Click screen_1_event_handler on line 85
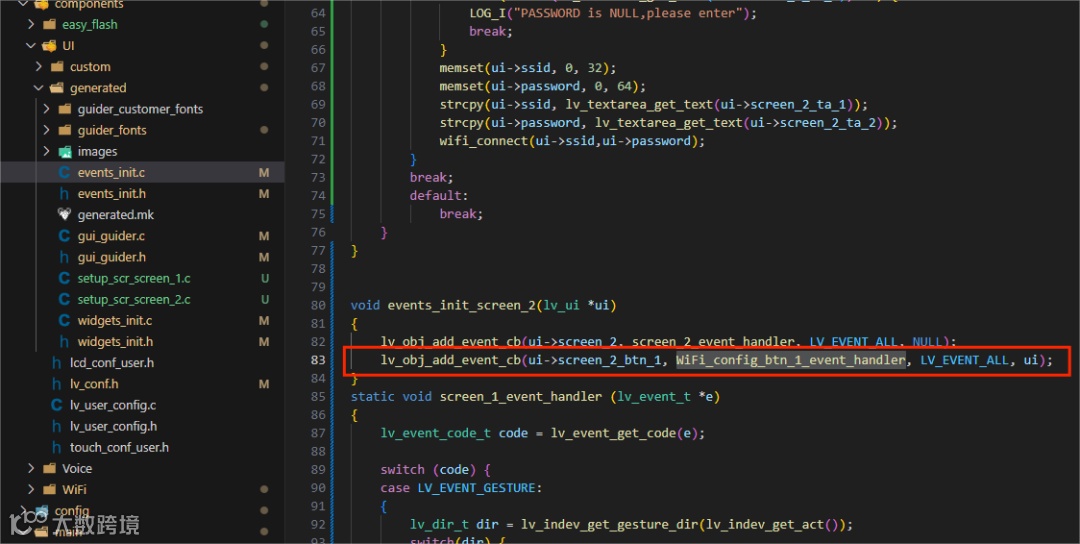Screen dimensions: 1080x544 pyautogui.click(x=521, y=397)
